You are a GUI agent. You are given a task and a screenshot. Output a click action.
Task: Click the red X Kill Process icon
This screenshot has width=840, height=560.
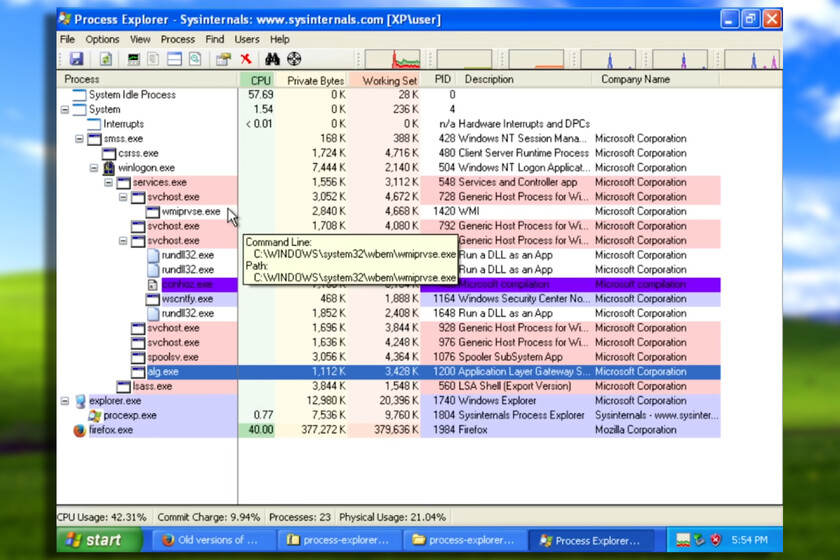coord(246,60)
